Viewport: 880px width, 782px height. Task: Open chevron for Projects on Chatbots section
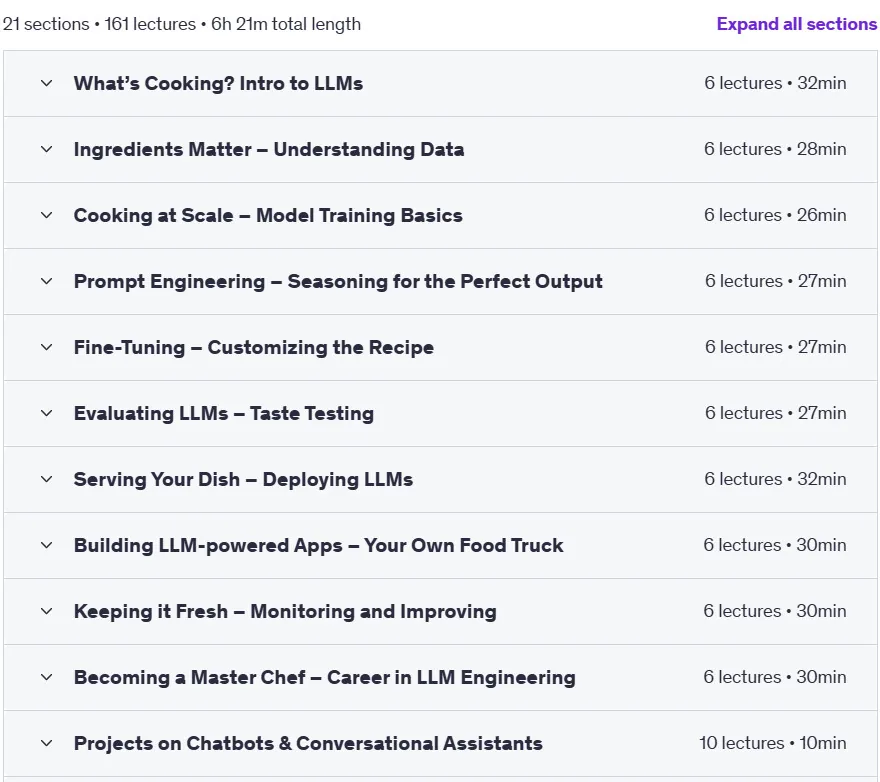tap(47, 743)
